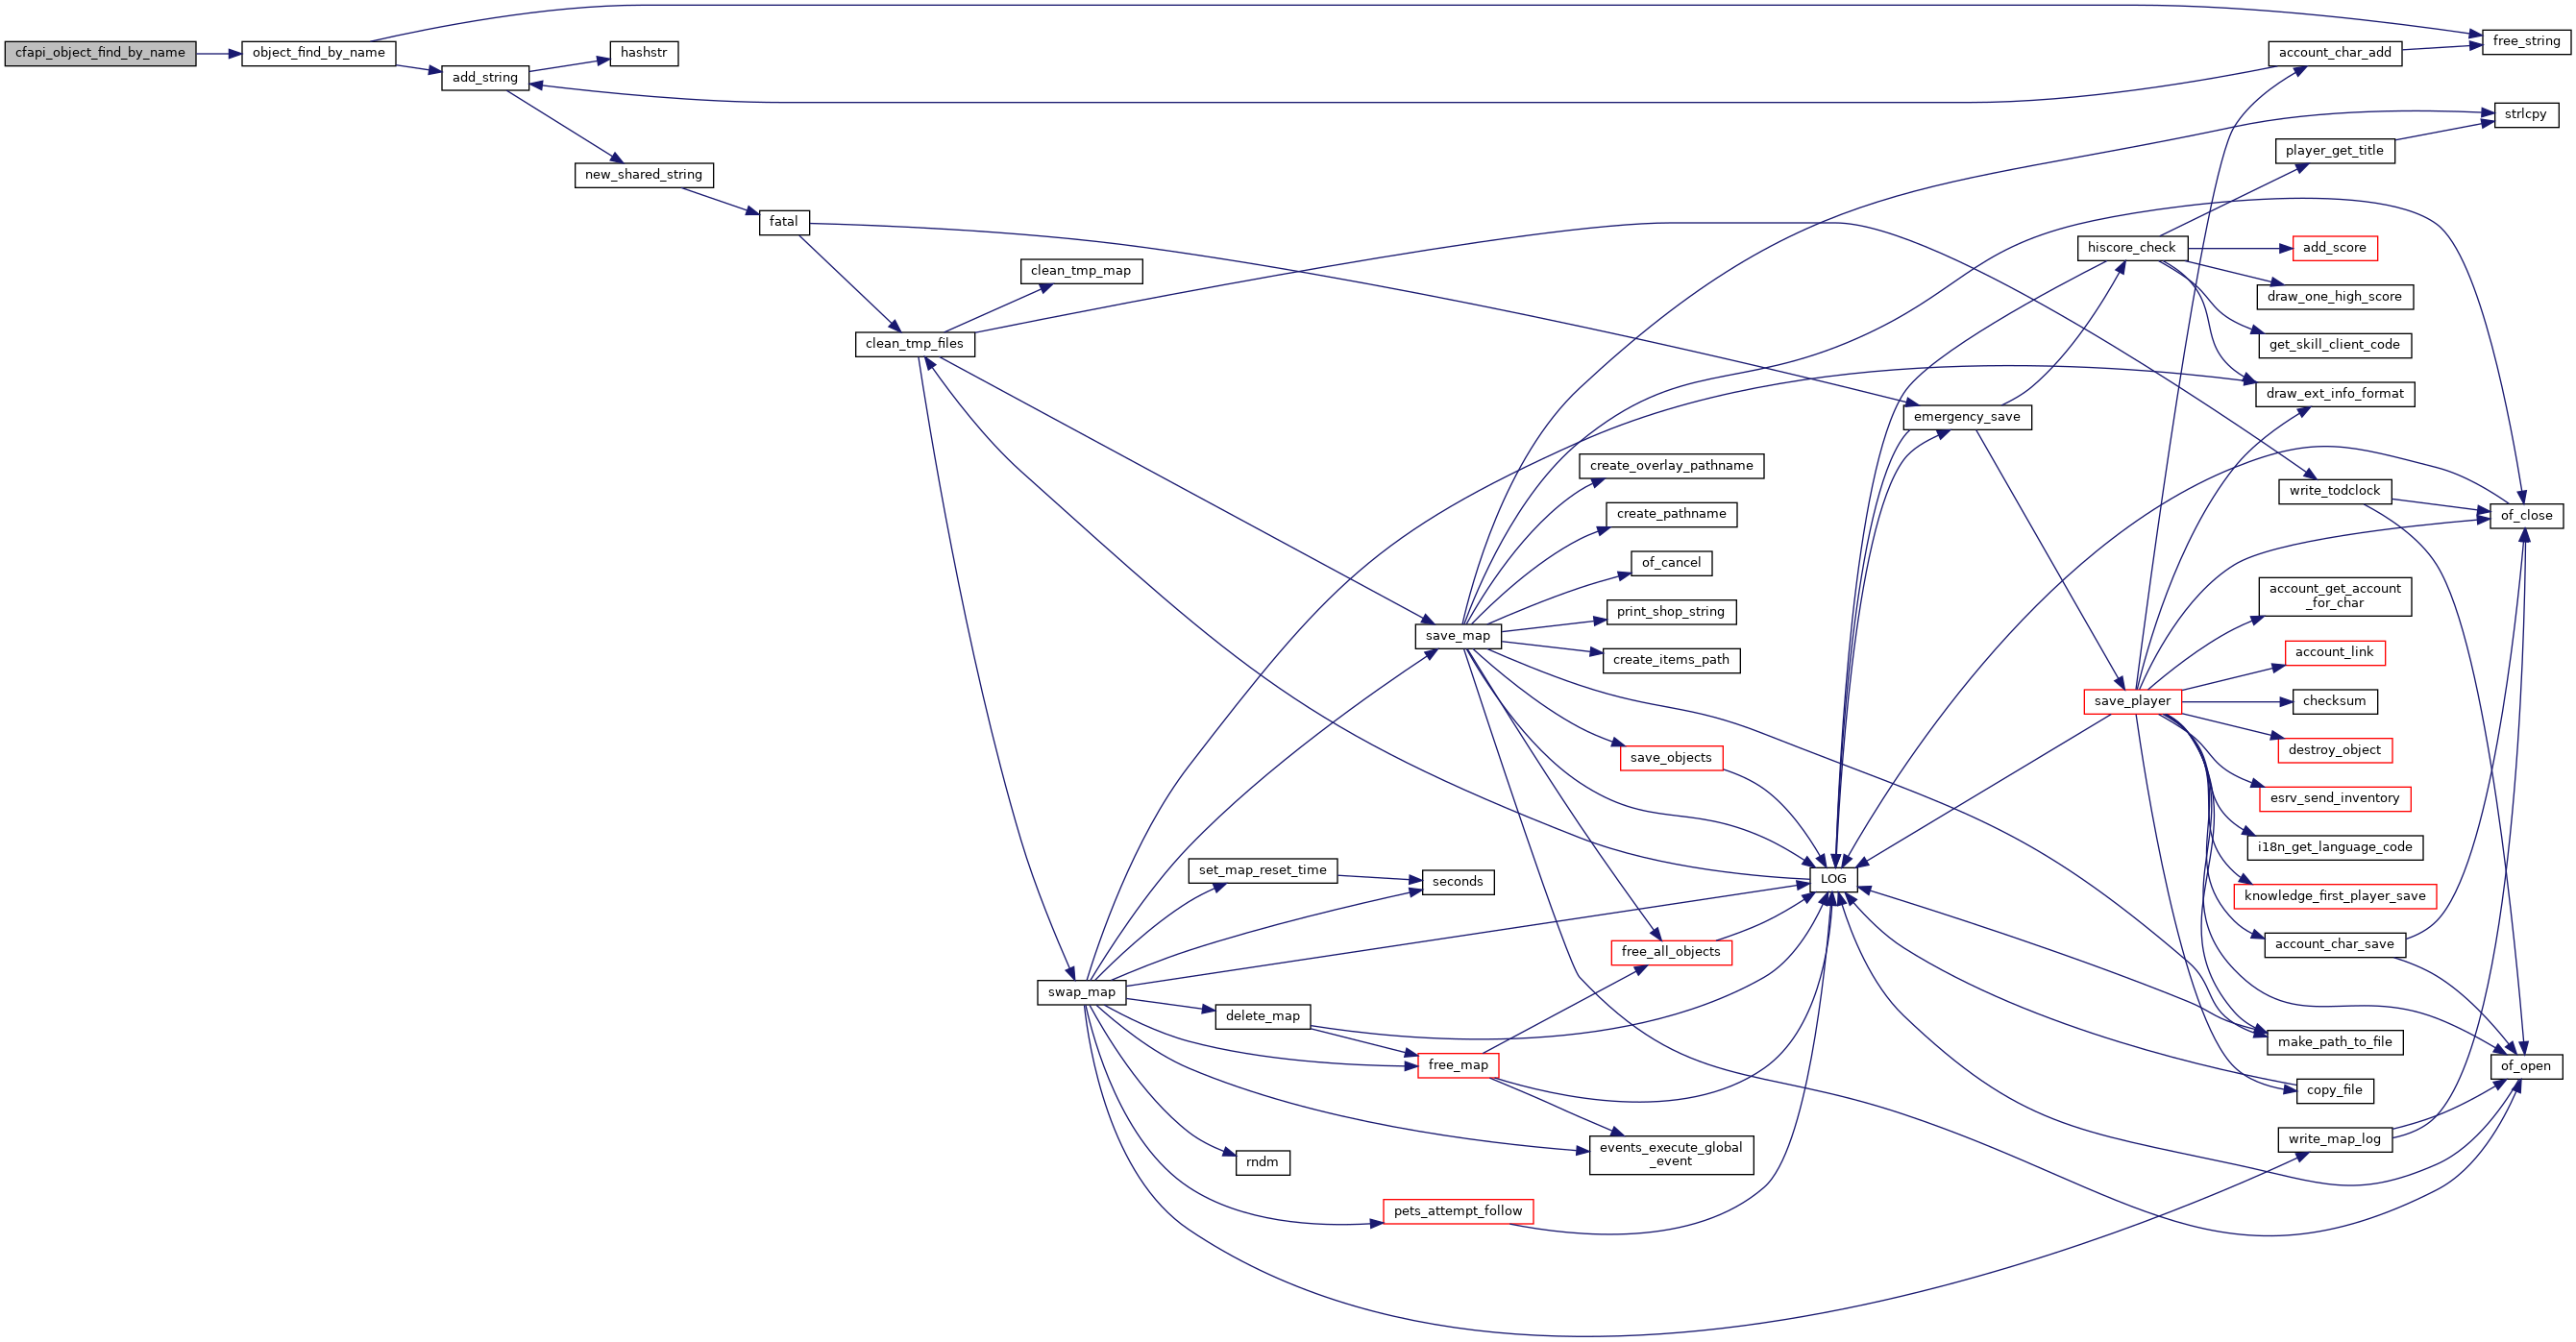This screenshot has width=2576, height=1342.
Task: Click the draw_ext_info_format node
Action: click(x=2335, y=394)
